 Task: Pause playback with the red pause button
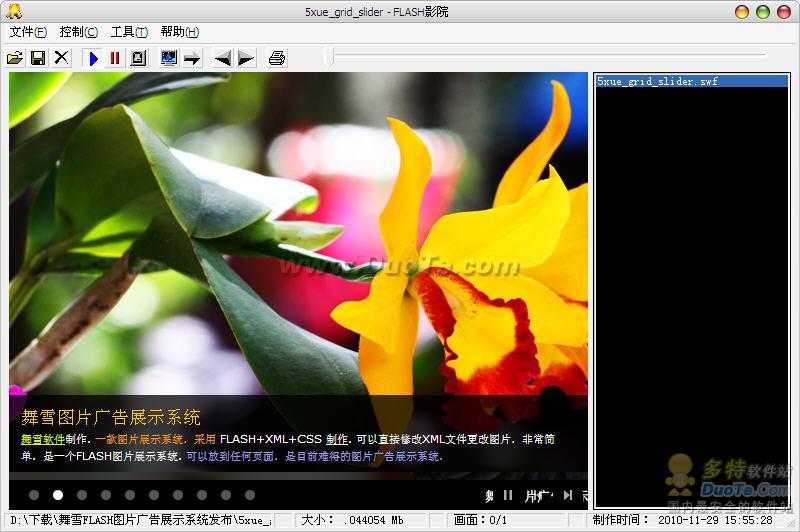tap(115, 58)
